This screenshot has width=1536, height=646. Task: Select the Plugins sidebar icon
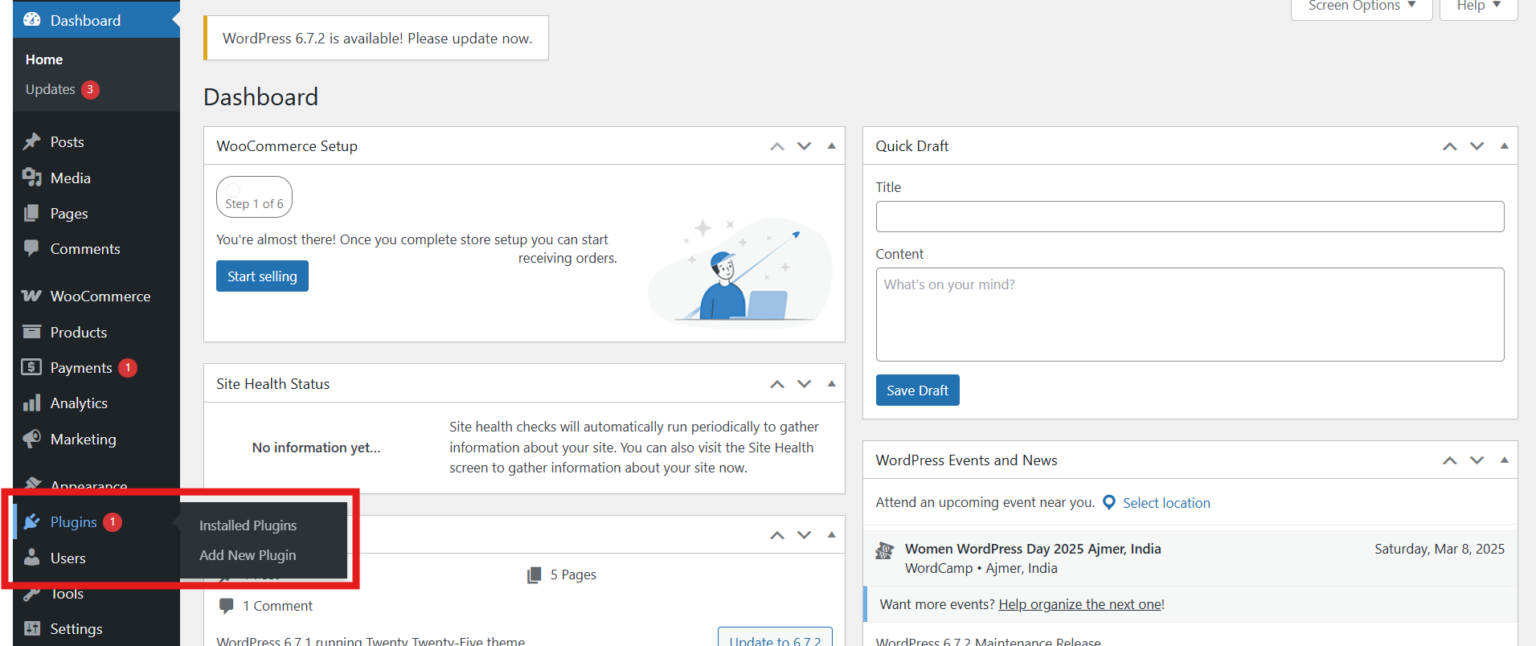[33, 521]
